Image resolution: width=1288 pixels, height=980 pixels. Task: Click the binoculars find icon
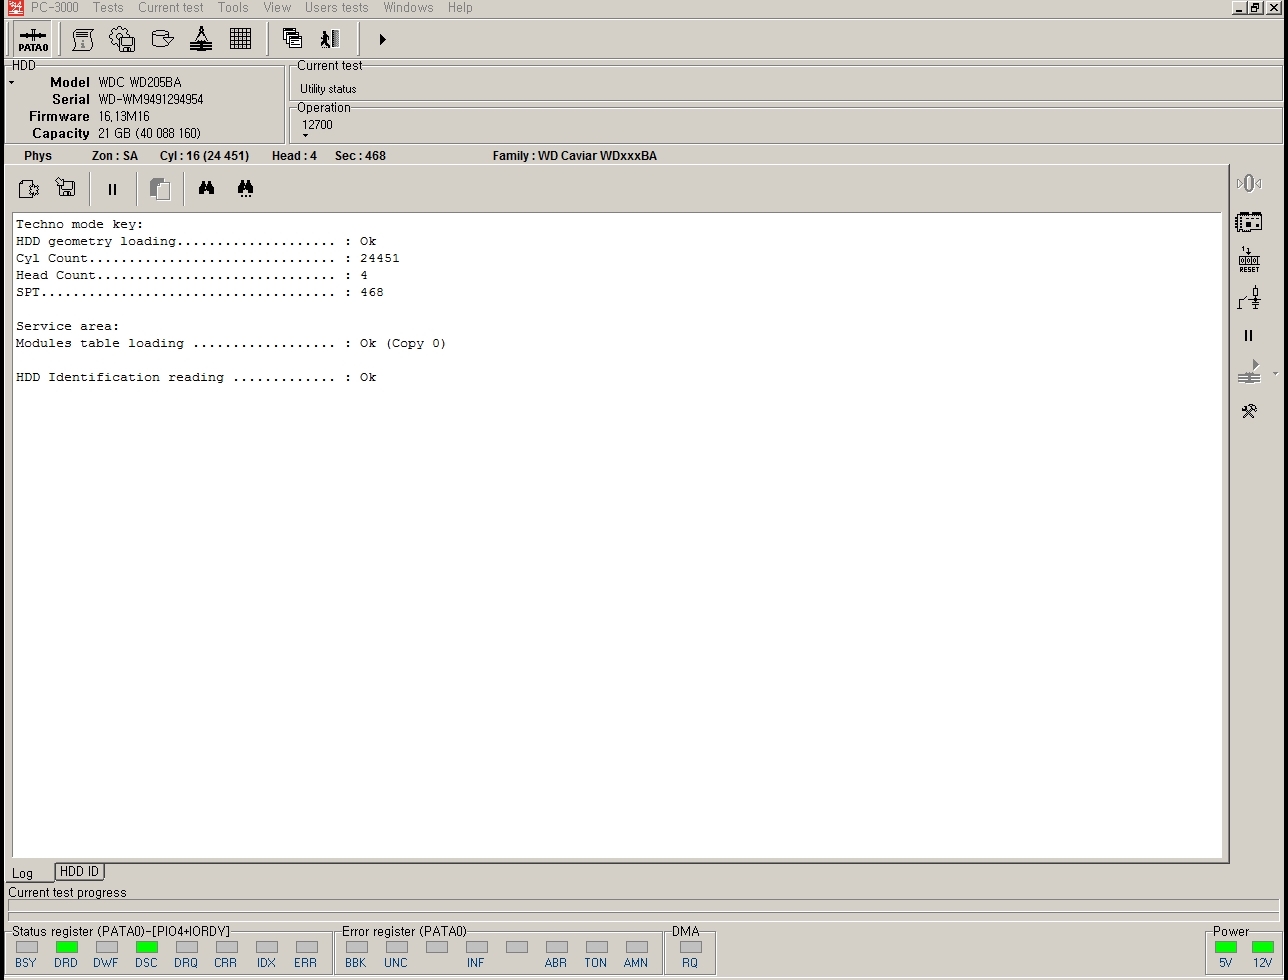(x=206, y=188)
